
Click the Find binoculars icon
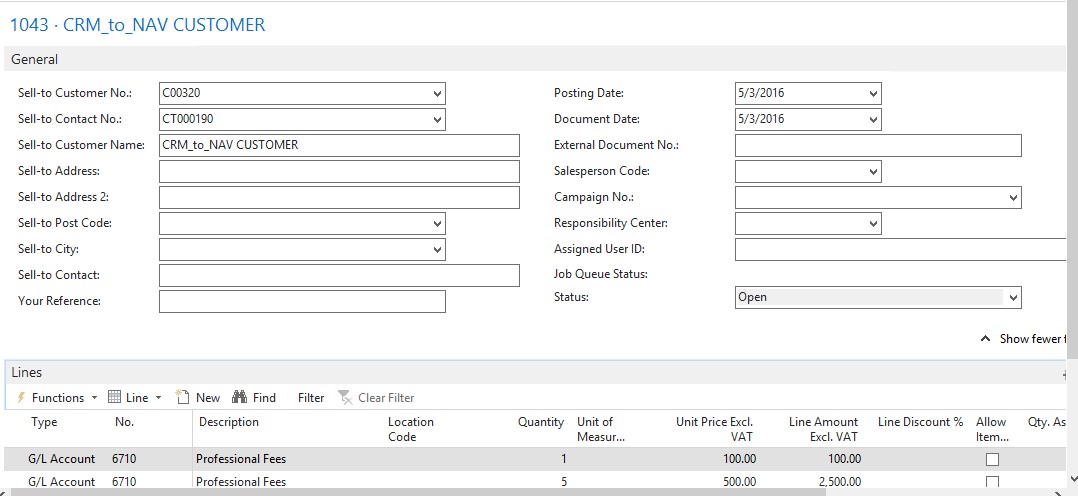[239, 398]
